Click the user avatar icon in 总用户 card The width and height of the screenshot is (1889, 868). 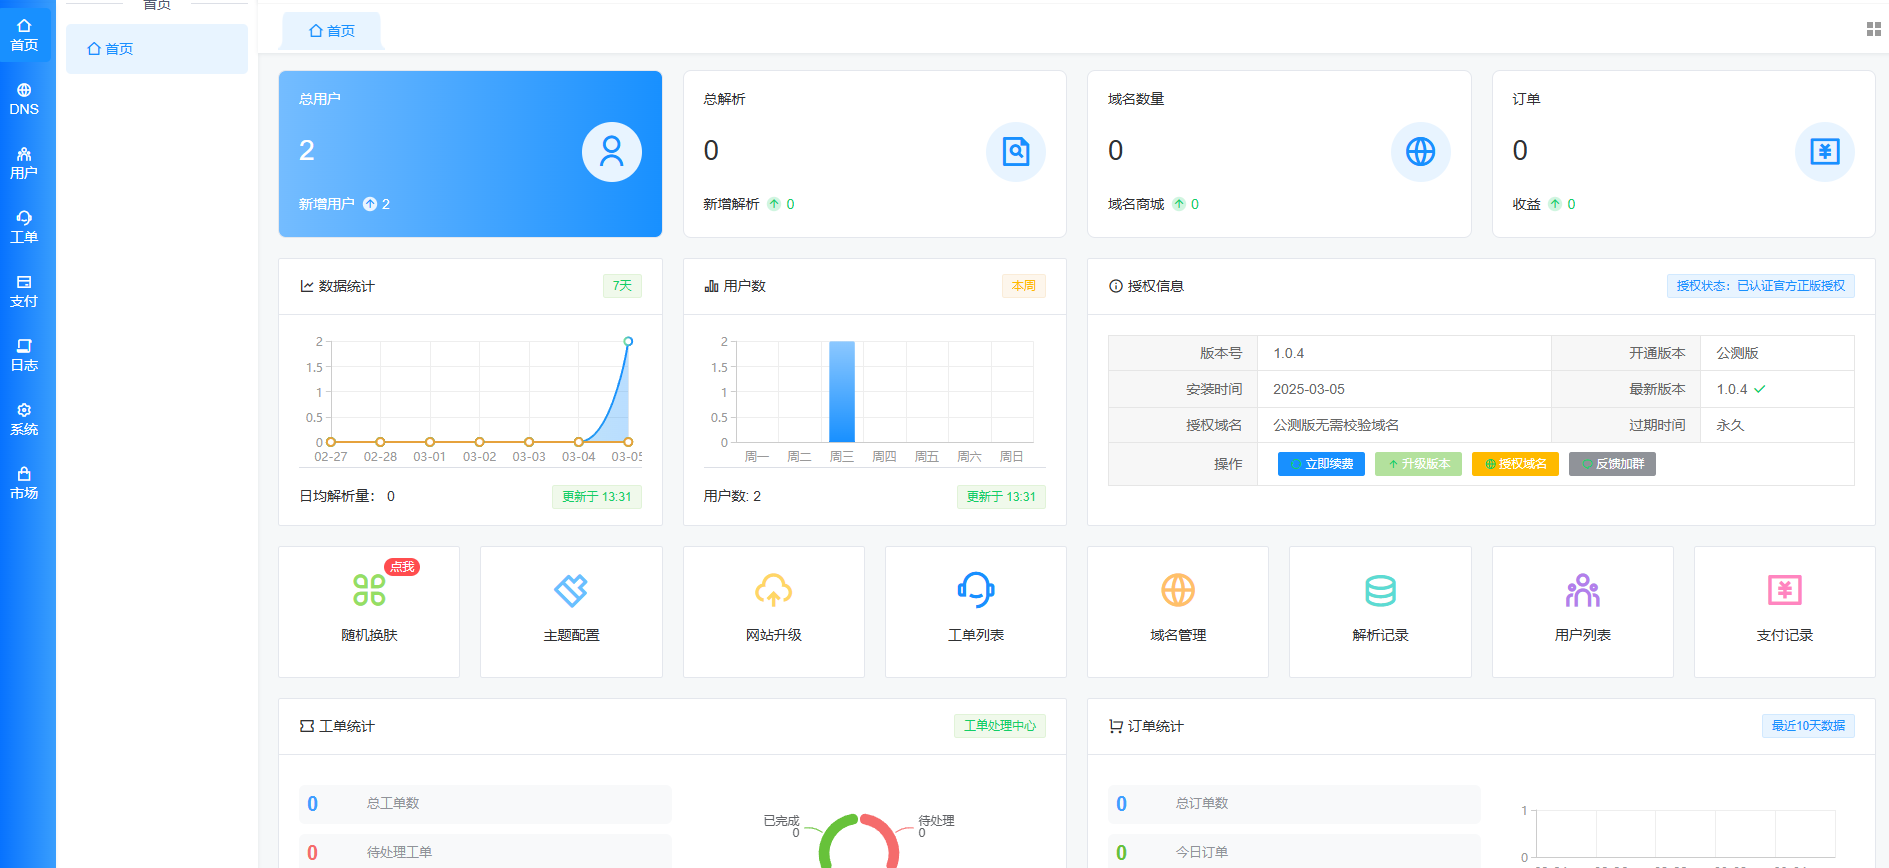612,152
